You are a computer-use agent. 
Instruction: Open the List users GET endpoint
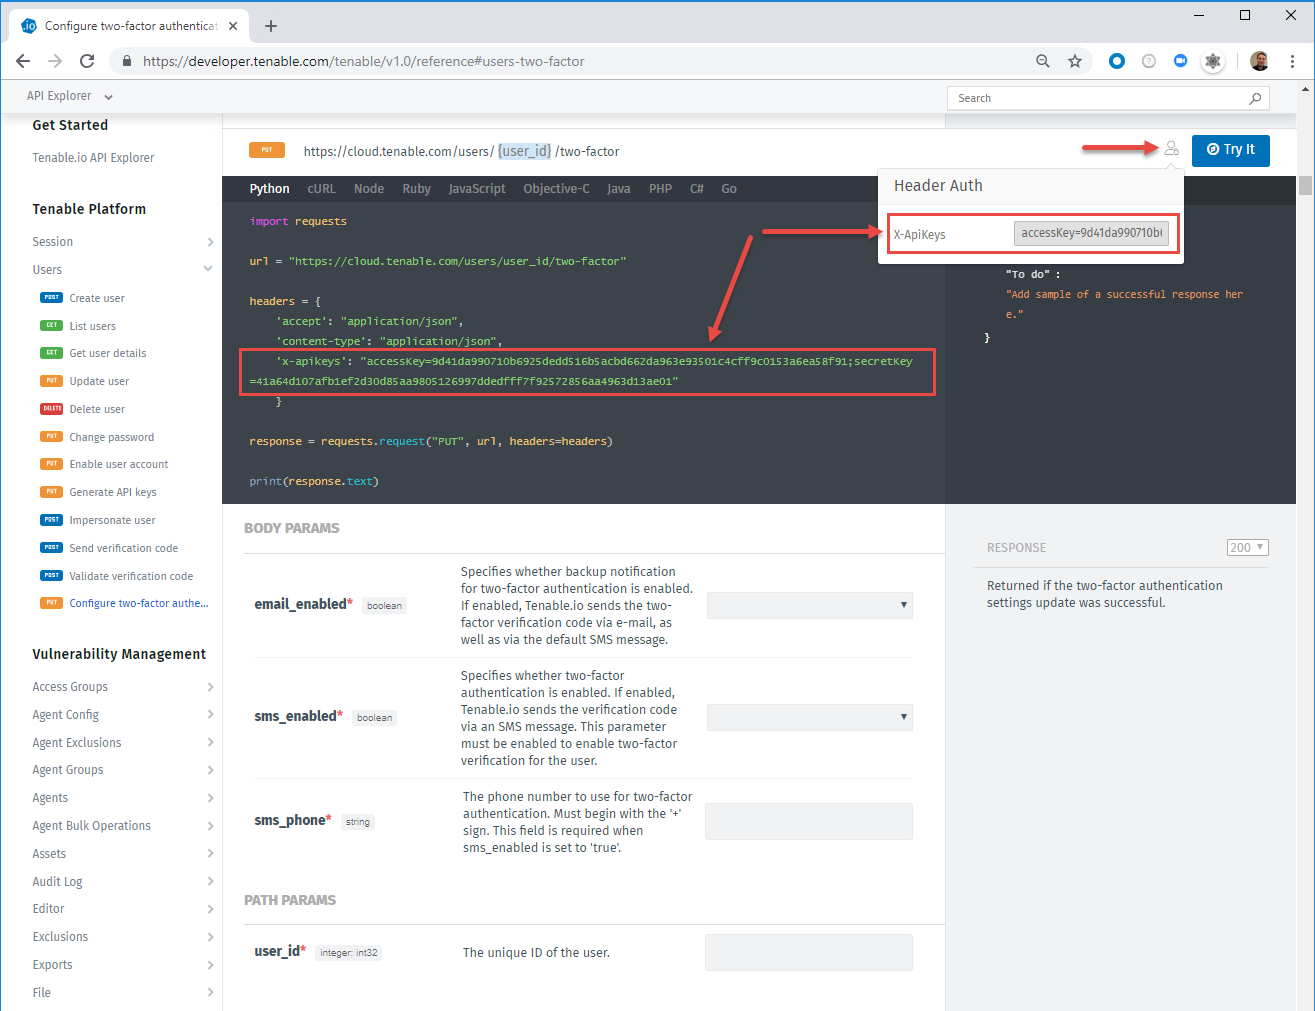[x=92, y=326]
